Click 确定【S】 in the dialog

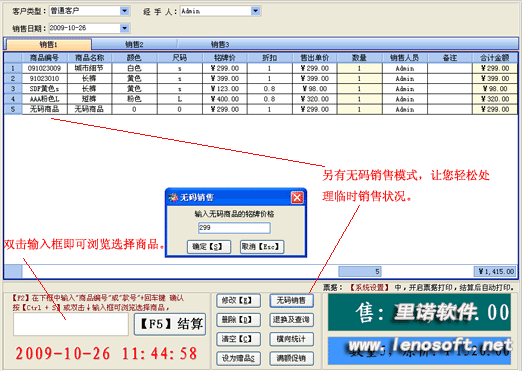209,247
